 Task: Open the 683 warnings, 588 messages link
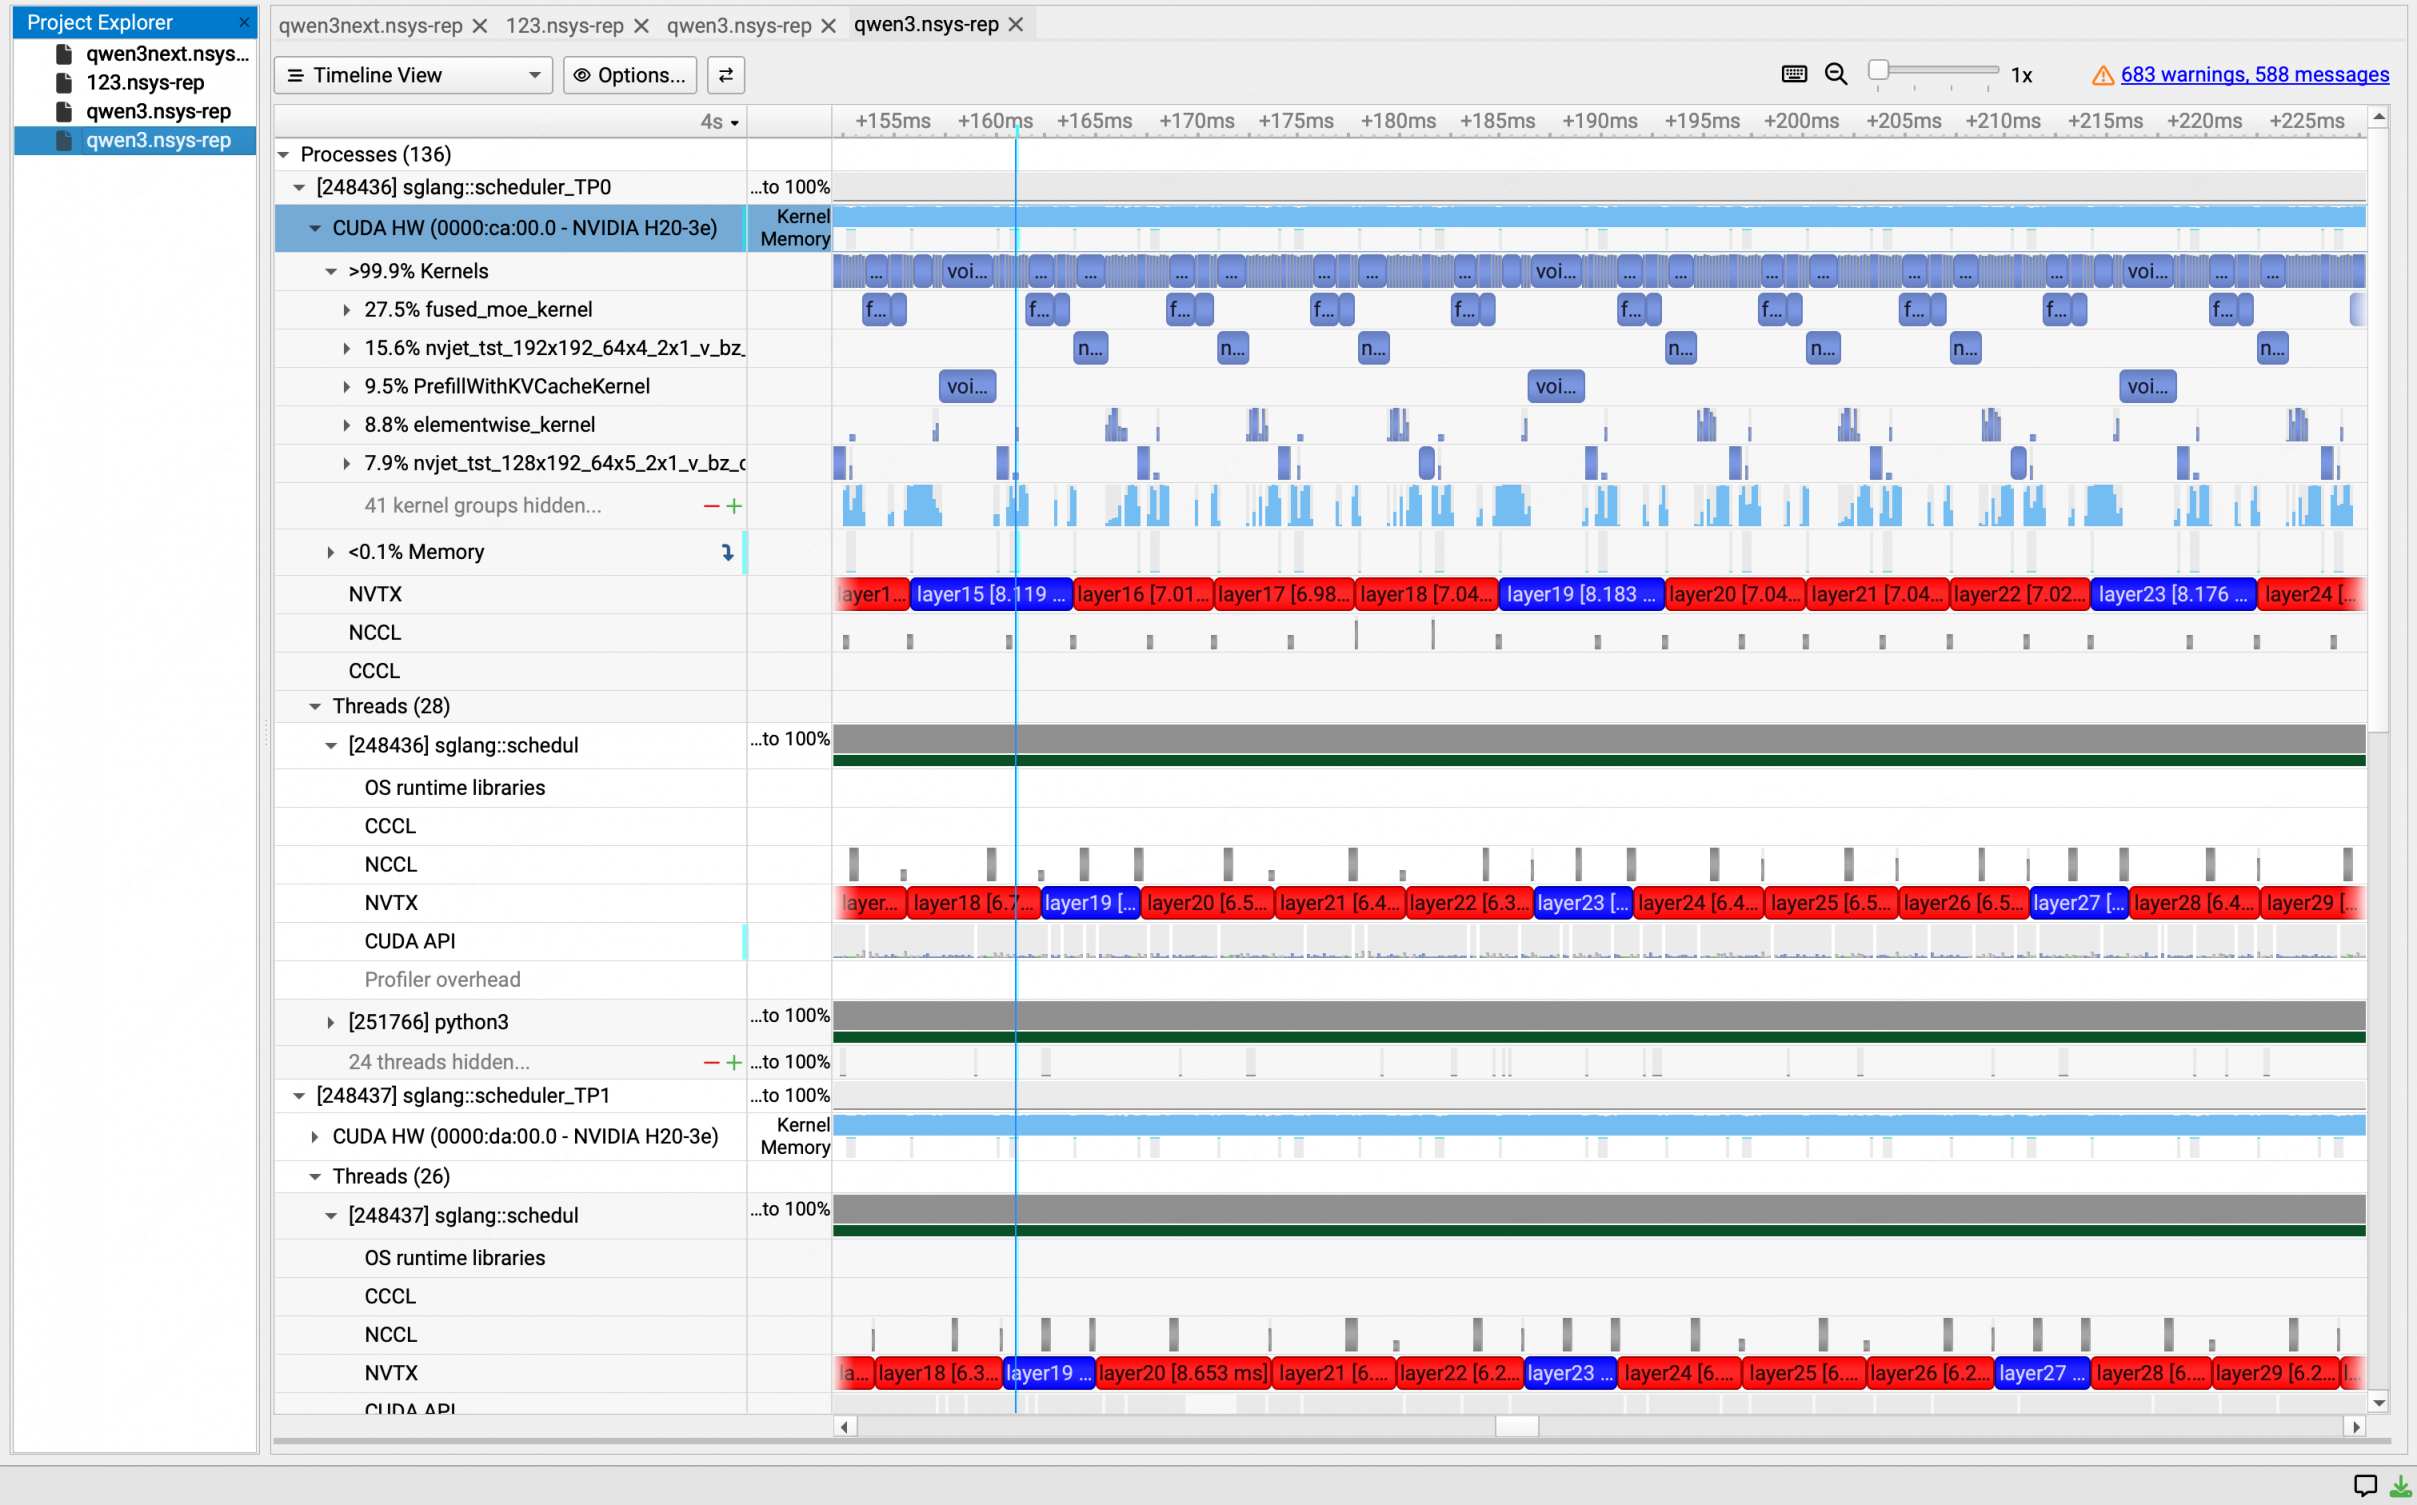2254,75
